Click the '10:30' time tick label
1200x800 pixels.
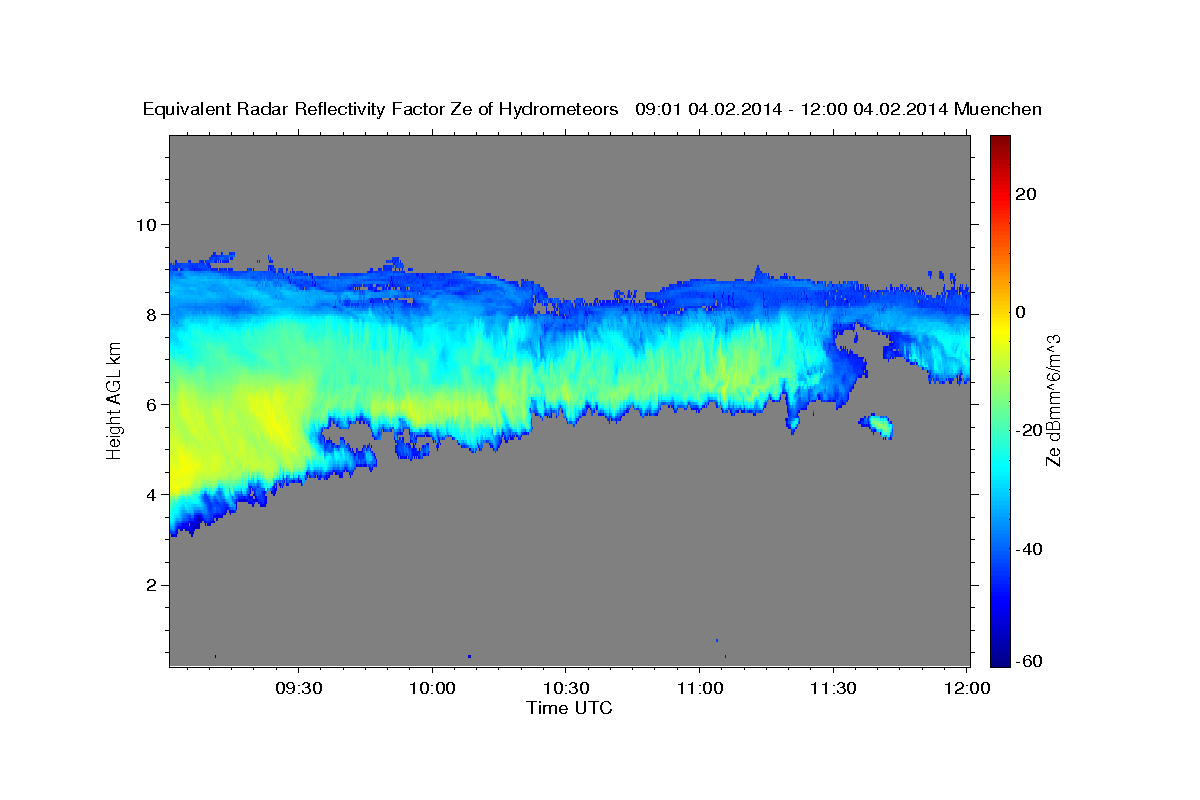[566, 689]
